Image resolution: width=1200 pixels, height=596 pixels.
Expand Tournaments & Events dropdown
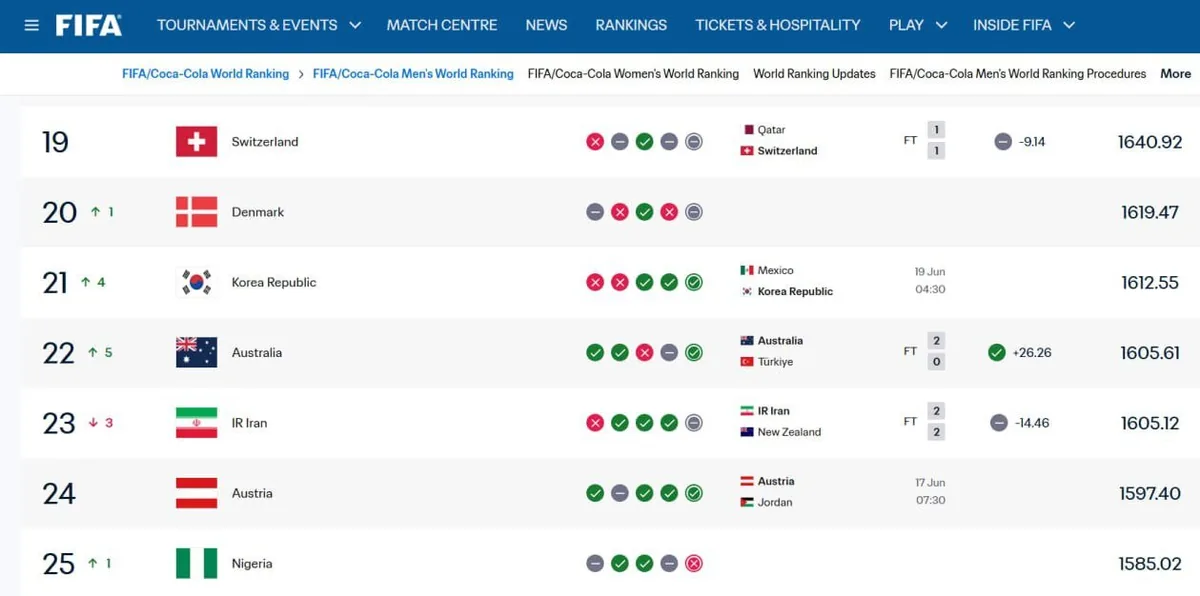coord(258,25)
